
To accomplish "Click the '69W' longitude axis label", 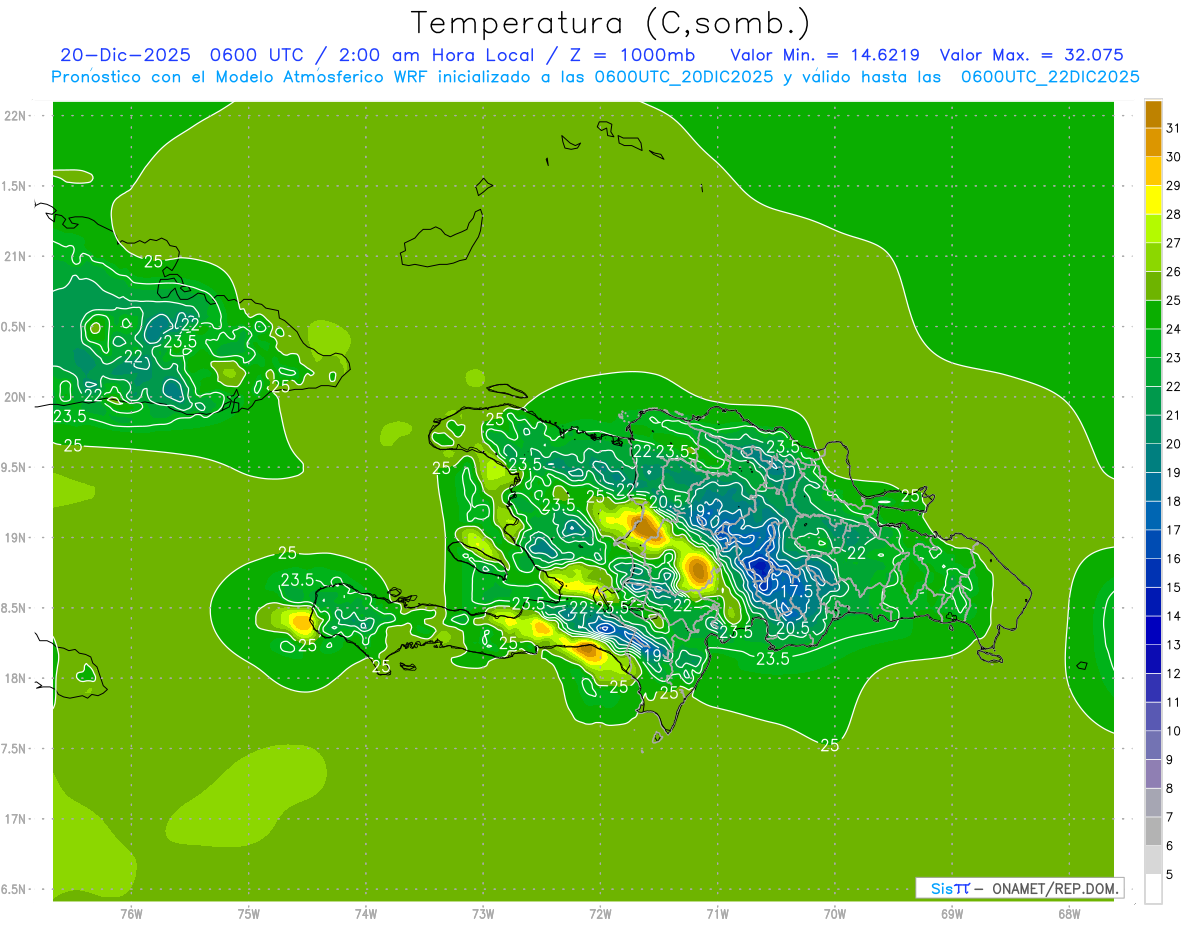I will tap(952, 914).
